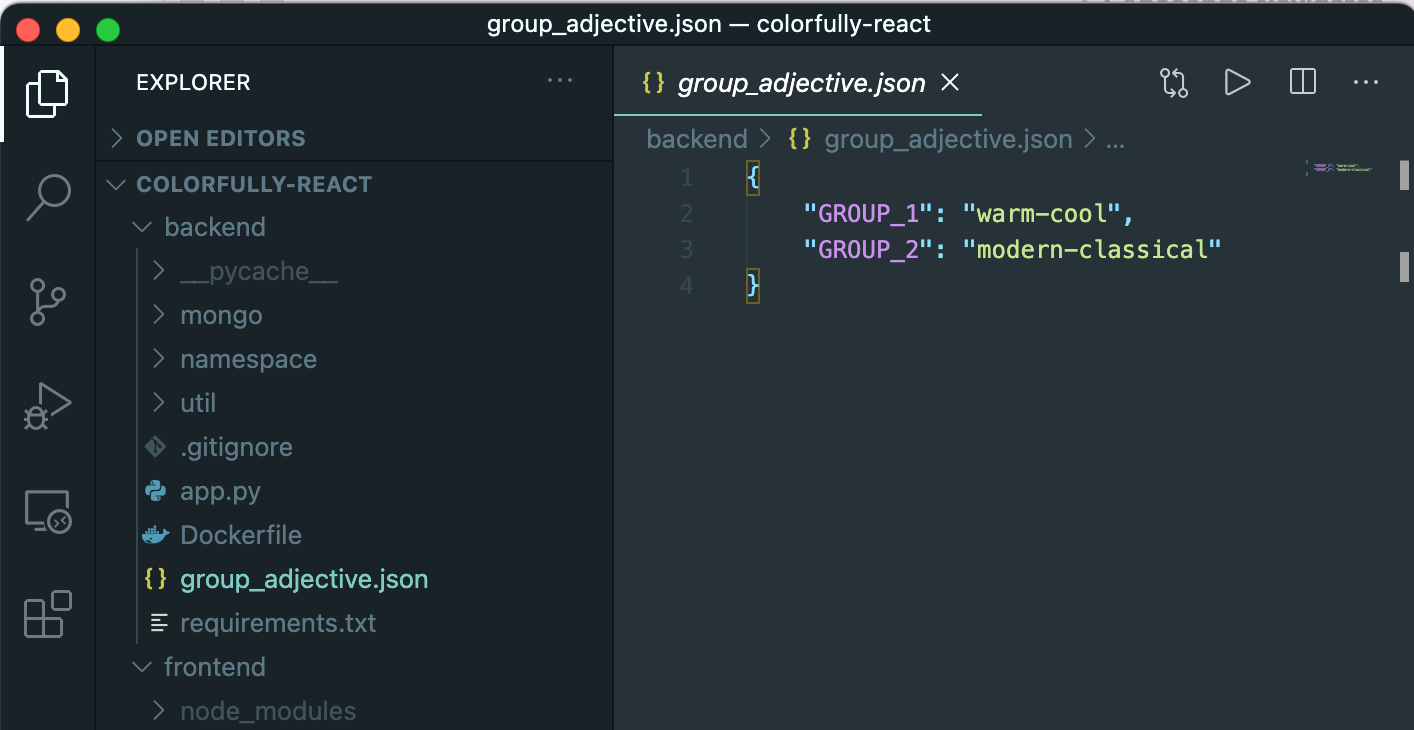Click the yellow minimize window button
This screenshot has width=1414, height=730.
click(x=68, y=30)
